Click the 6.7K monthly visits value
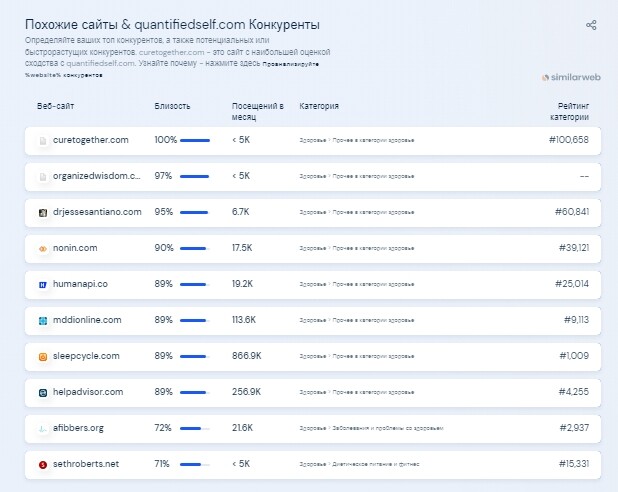Image resolution: width=618 pixels, height=492 pixels. pyautogui.click(x=240, y=212)
